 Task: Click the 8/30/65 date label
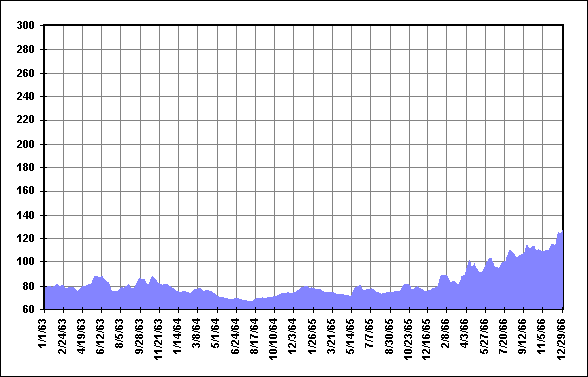click(x=389, y=336)
